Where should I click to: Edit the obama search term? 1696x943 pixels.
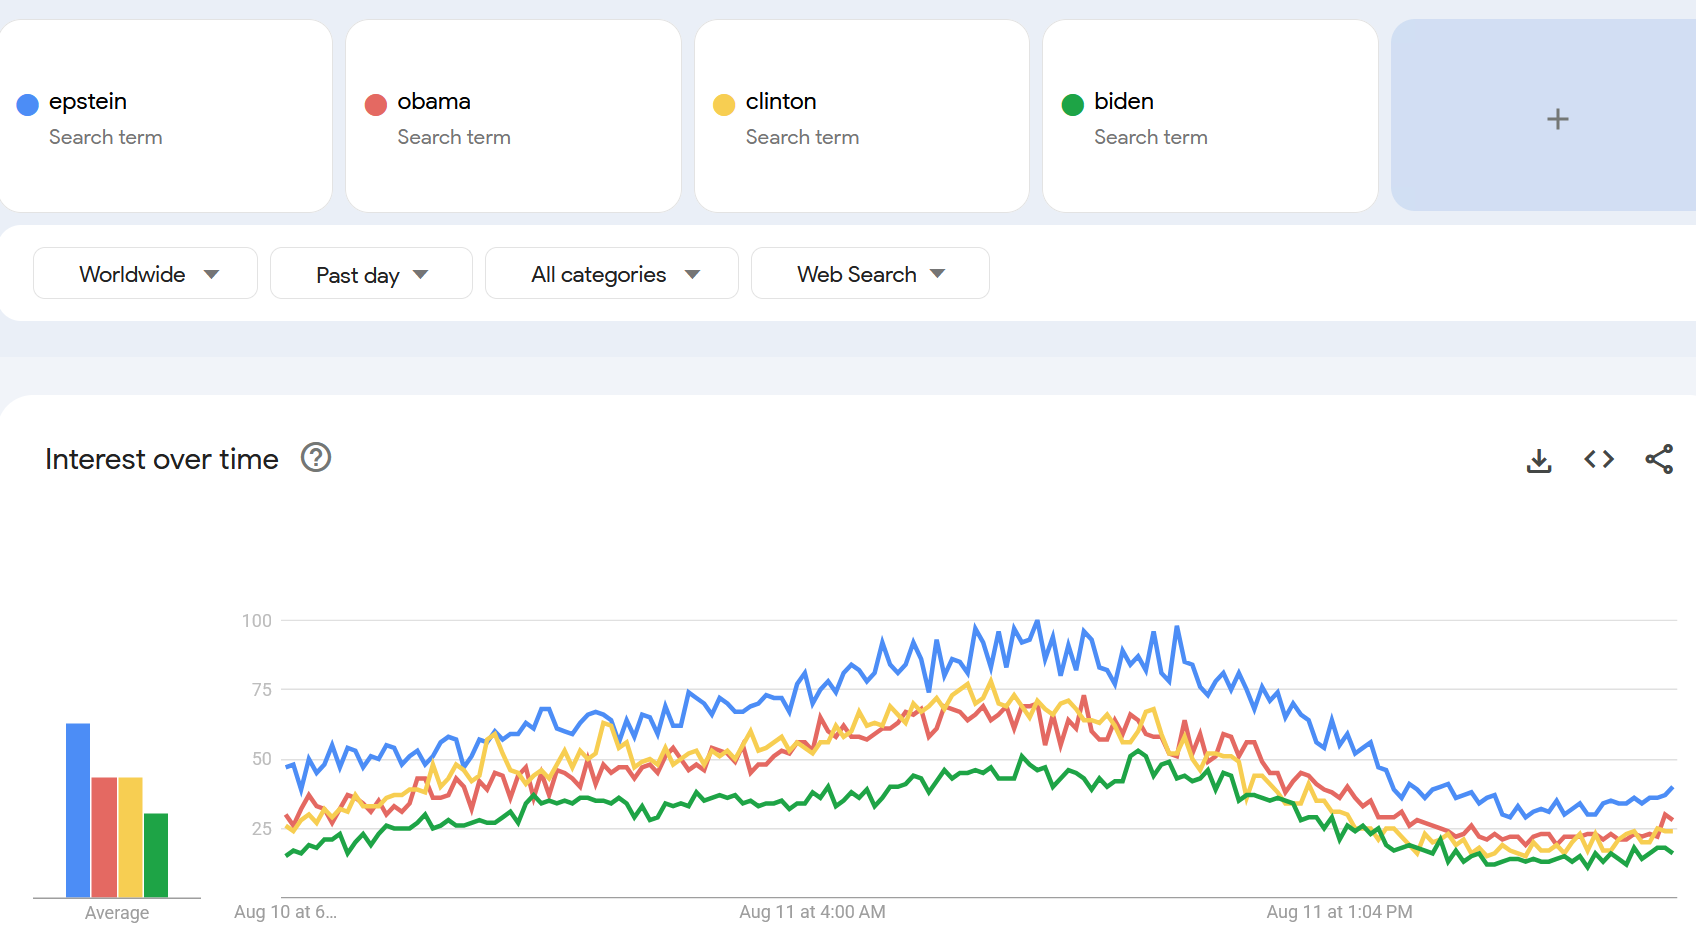(434, 101)
